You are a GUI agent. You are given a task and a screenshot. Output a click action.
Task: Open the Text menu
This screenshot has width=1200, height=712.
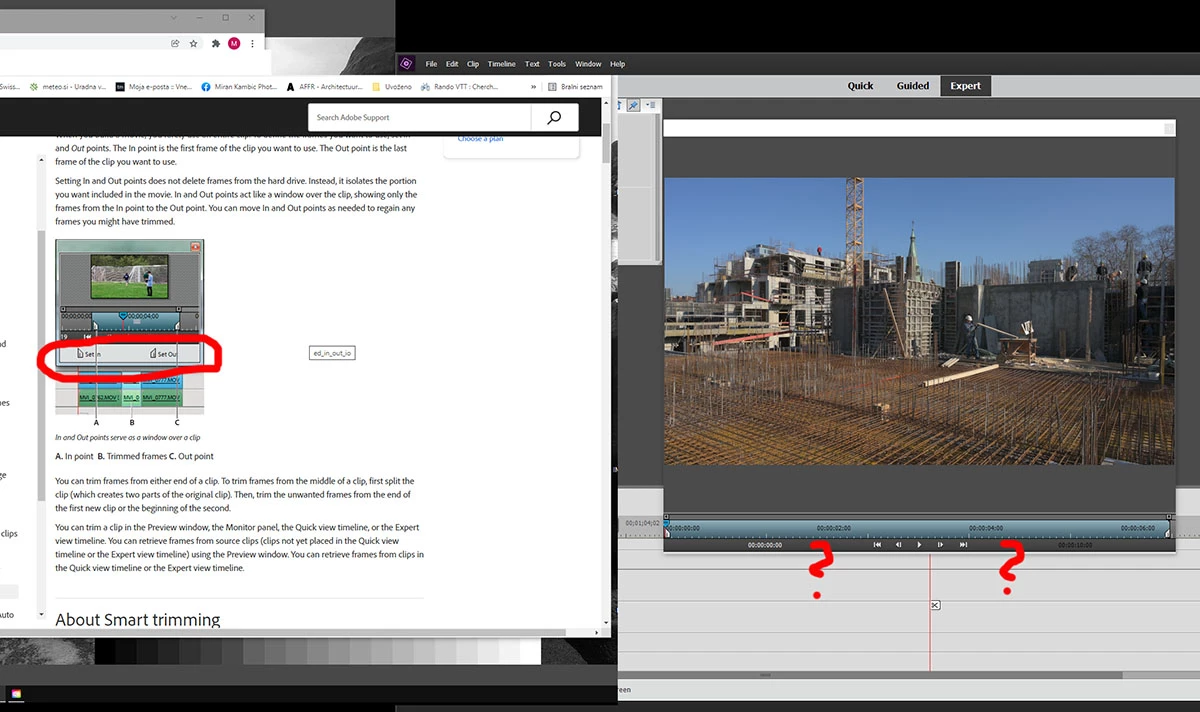pyautogui.click(x=532, y=64)
